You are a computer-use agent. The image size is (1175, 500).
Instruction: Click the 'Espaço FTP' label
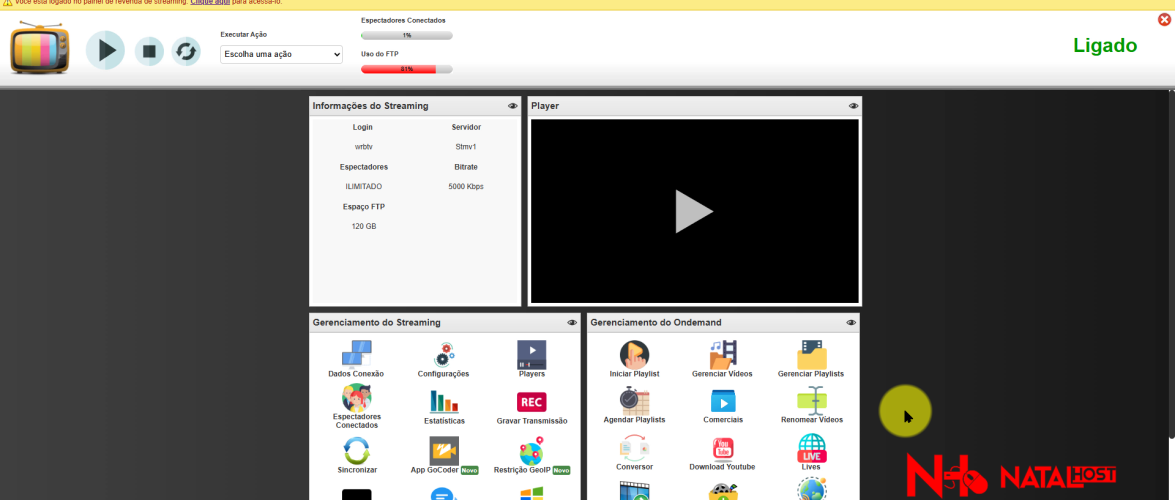(x=363, y=206)
